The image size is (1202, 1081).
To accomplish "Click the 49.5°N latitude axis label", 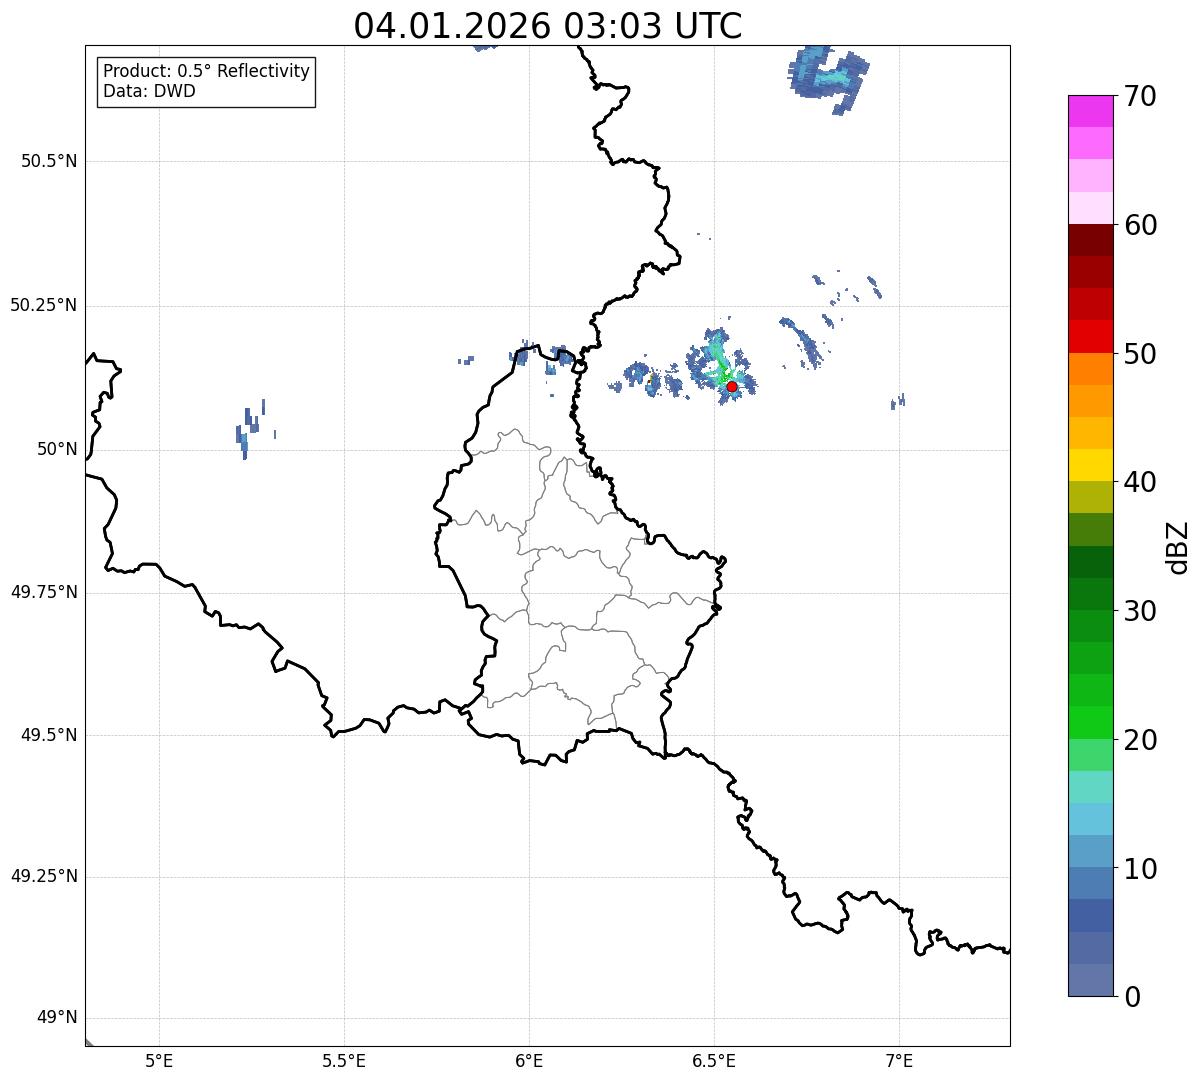I will point(49,735).
